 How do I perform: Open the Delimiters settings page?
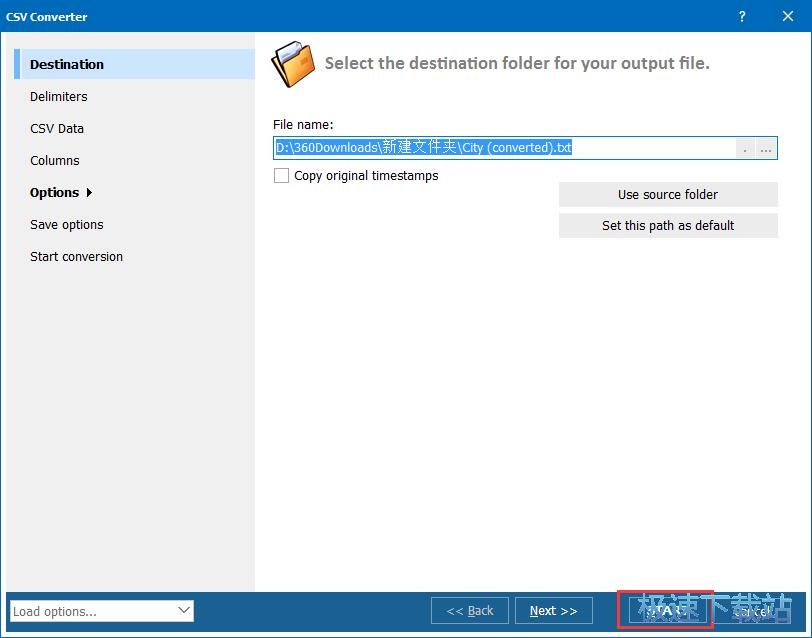tap(59, 96)
